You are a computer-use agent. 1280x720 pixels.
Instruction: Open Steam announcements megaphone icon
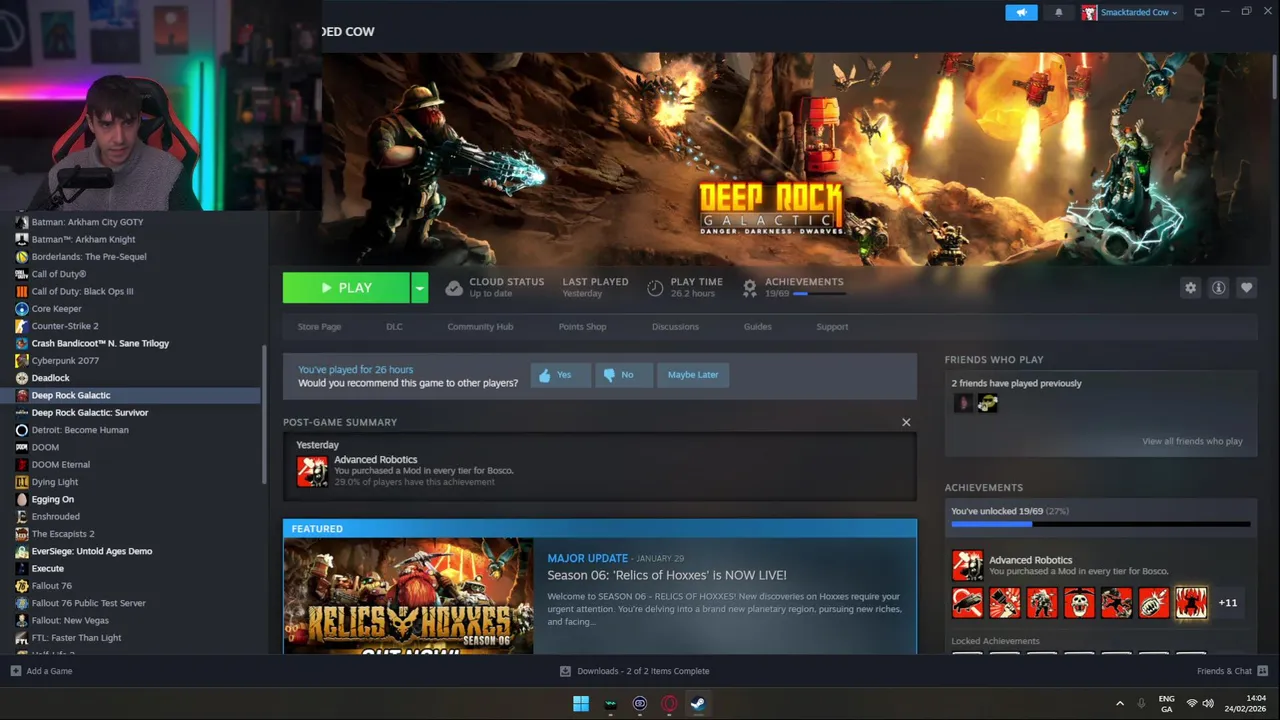1021,12
